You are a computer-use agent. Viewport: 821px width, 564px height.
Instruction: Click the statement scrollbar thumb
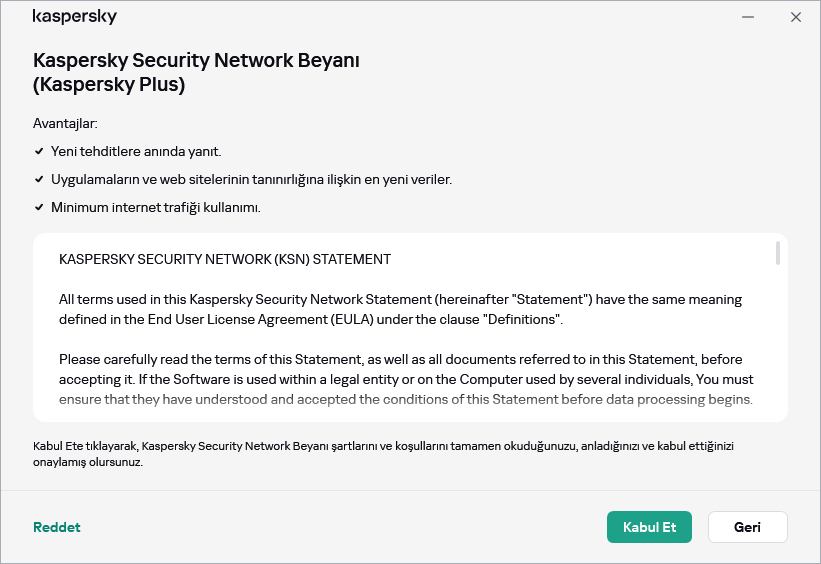click(778, 253)
